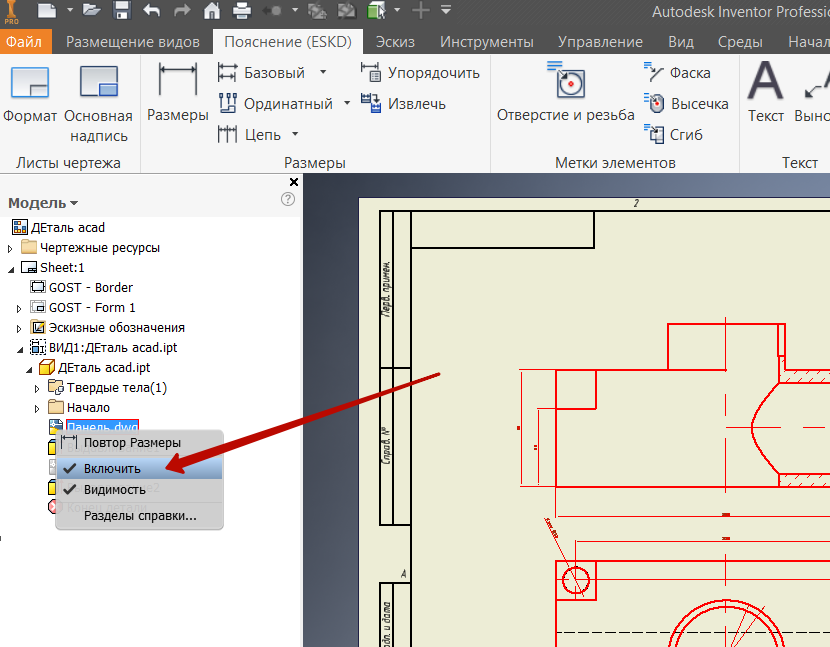830x647 pixels.
Task: Open customize quick access toolbar arrow
Action: [446, 10]
